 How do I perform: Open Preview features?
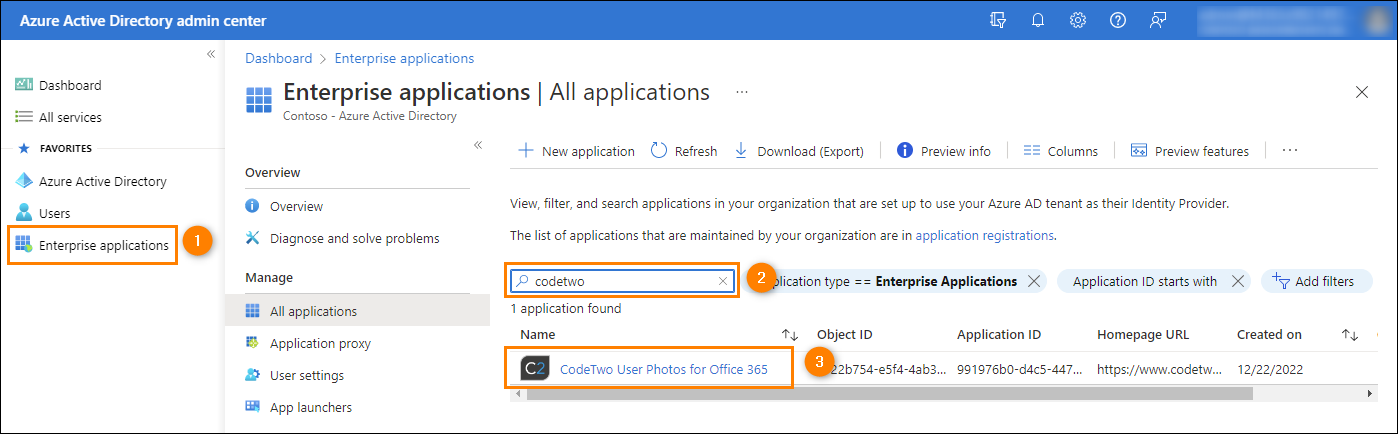(1189, 151)
